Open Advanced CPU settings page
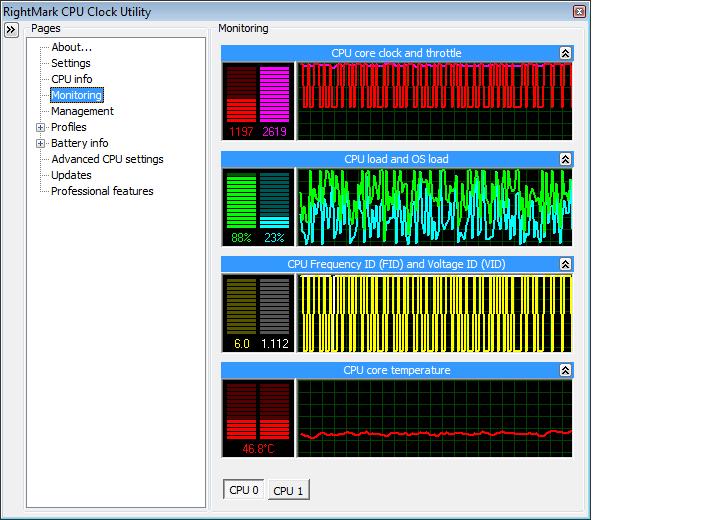 (107, 159)
